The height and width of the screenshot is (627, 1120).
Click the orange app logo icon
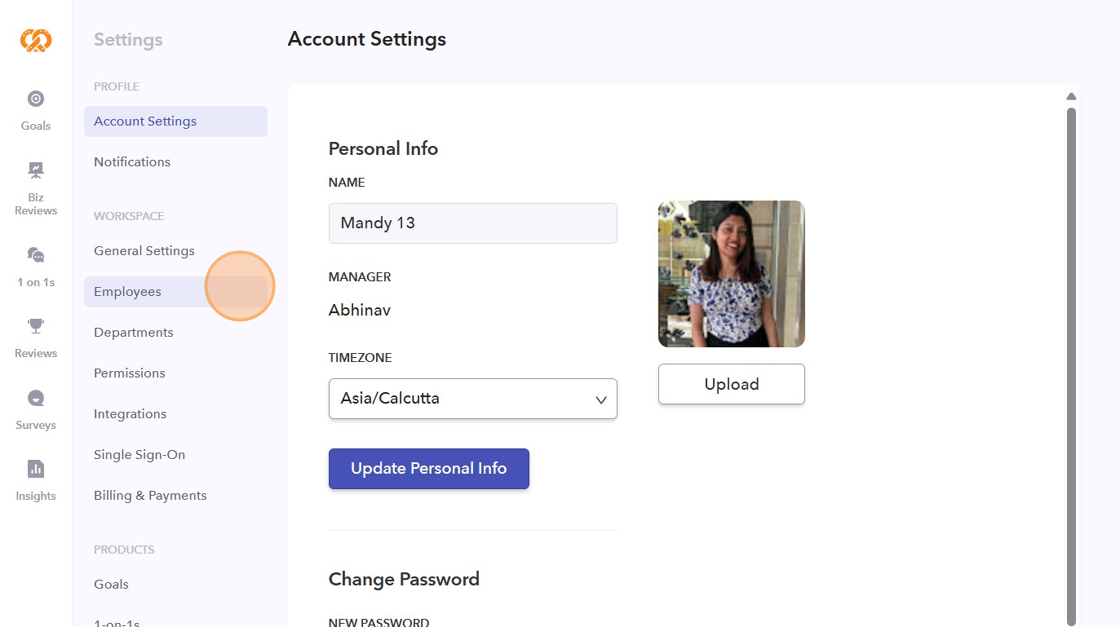click(x=36, y=40)
